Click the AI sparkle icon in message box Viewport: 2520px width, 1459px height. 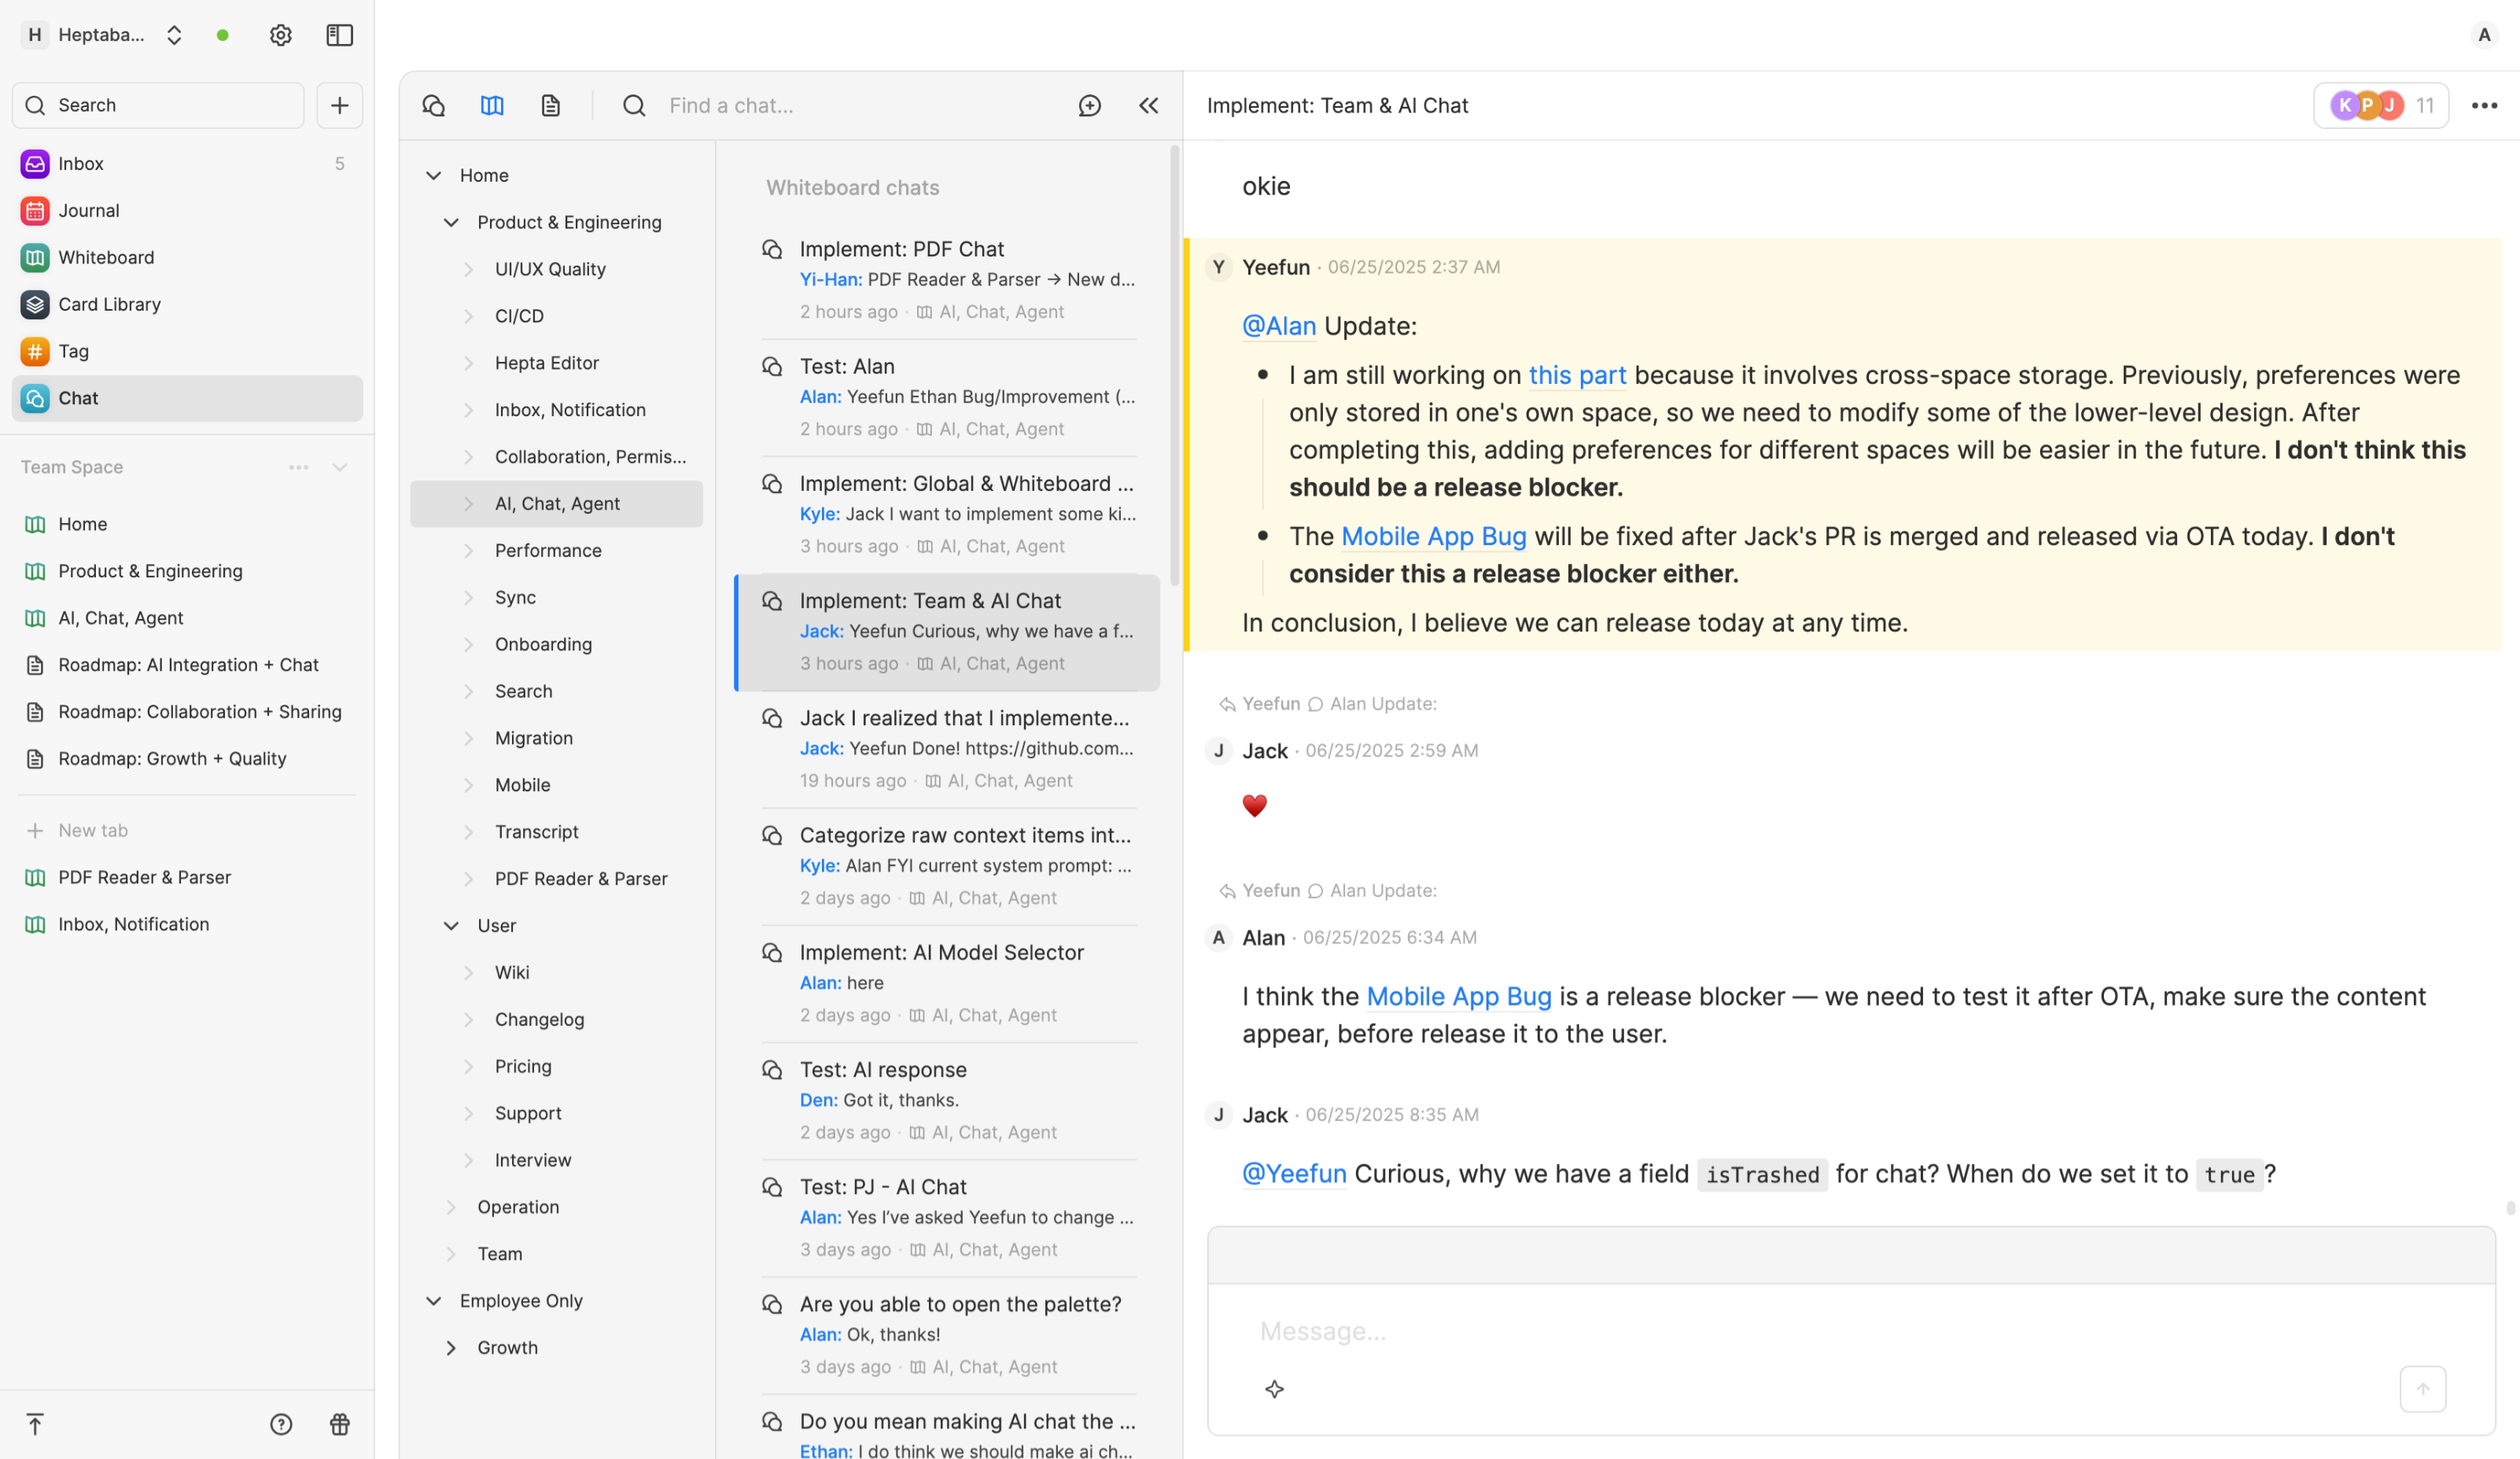click(1274, 1389)
